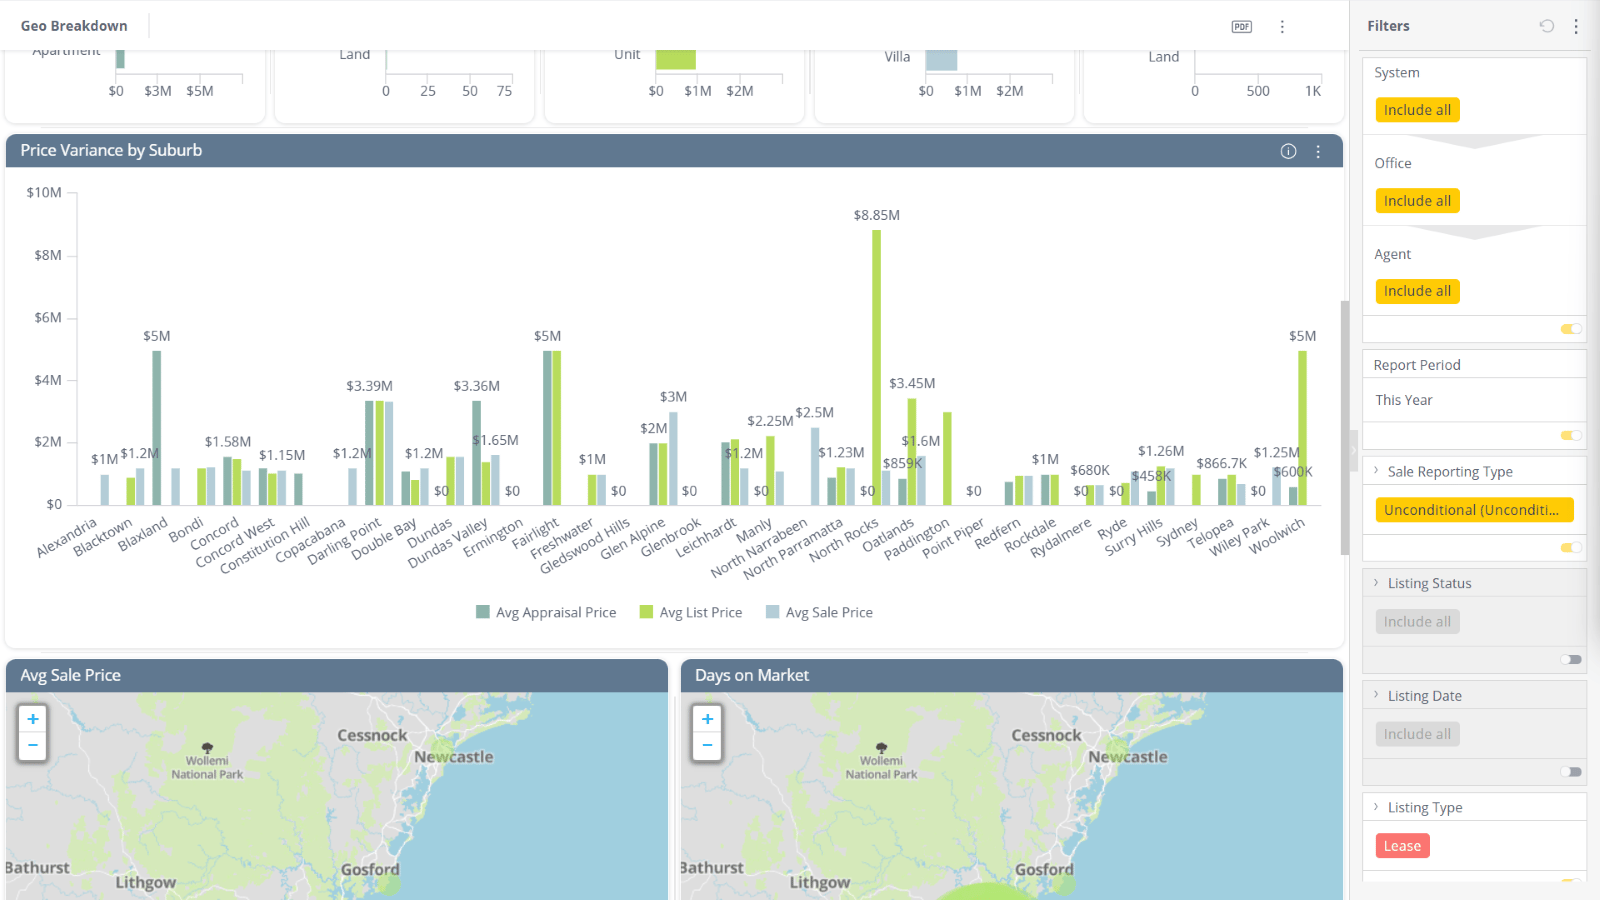Reset filters with the undo icon
The width and height of the screenshot is (1600, 900).
coord(1546,26)
